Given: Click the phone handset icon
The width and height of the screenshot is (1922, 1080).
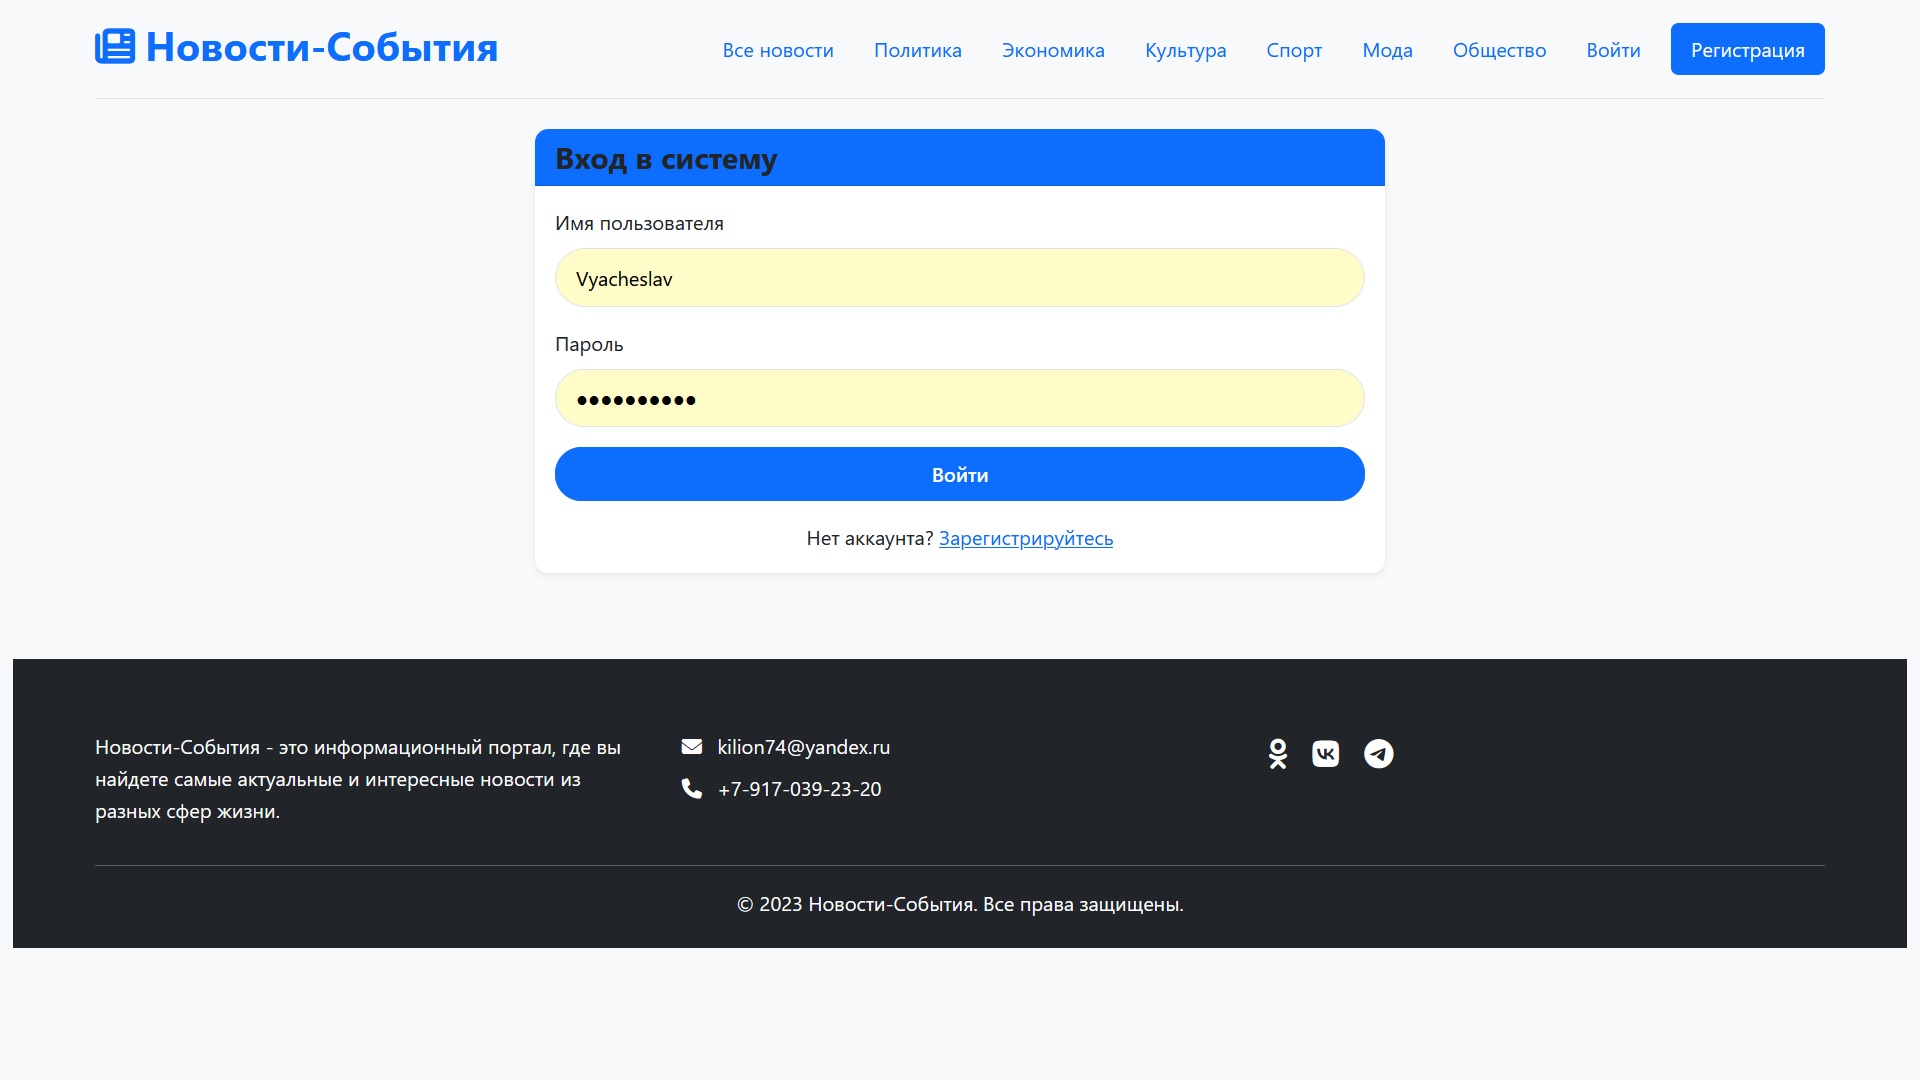Looking at the screenshot, I should (x=692, y=789).
